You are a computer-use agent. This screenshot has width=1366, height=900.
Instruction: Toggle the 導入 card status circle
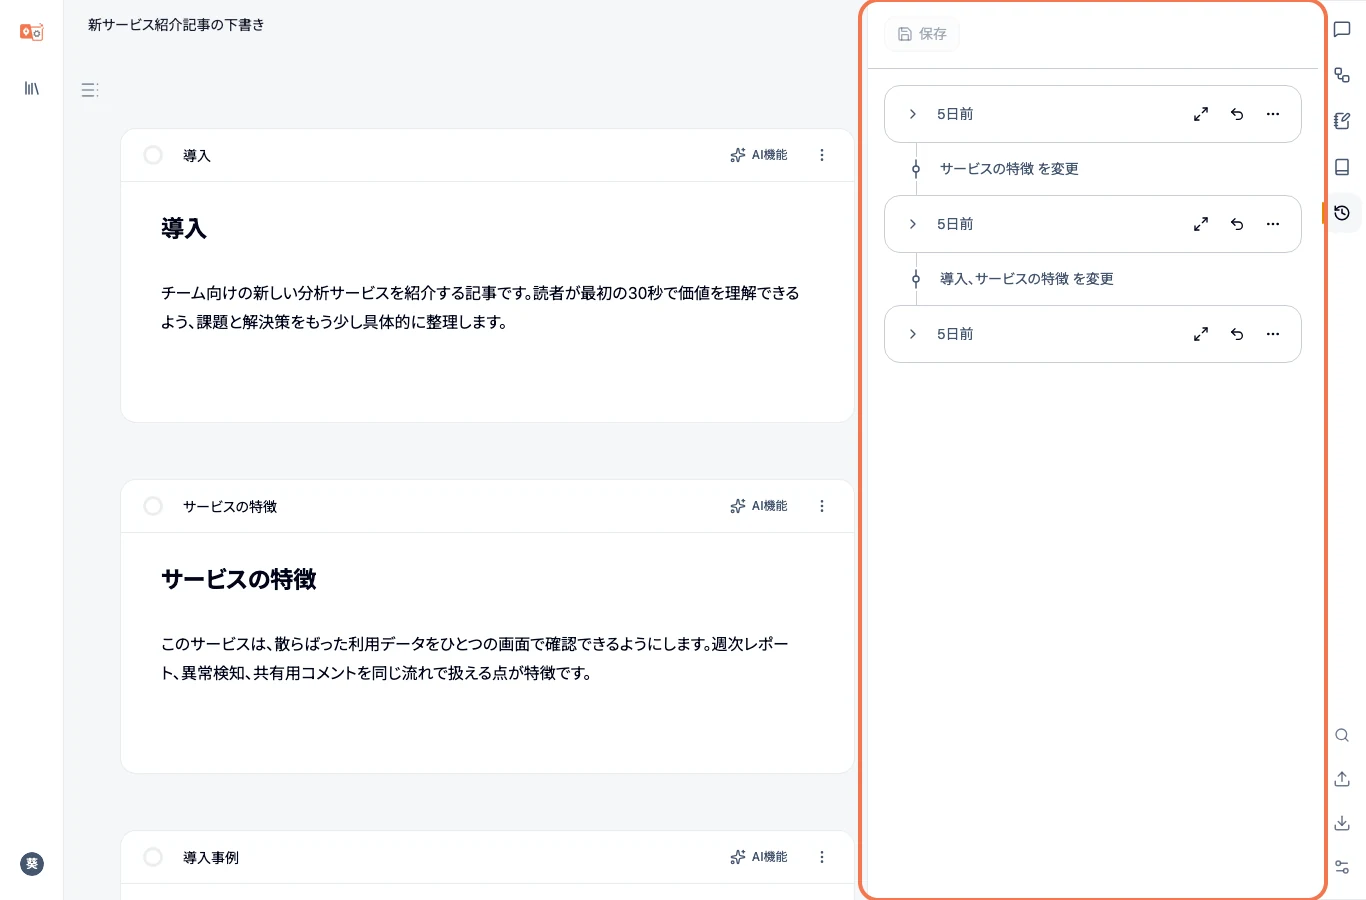click(x=153, y=155)
